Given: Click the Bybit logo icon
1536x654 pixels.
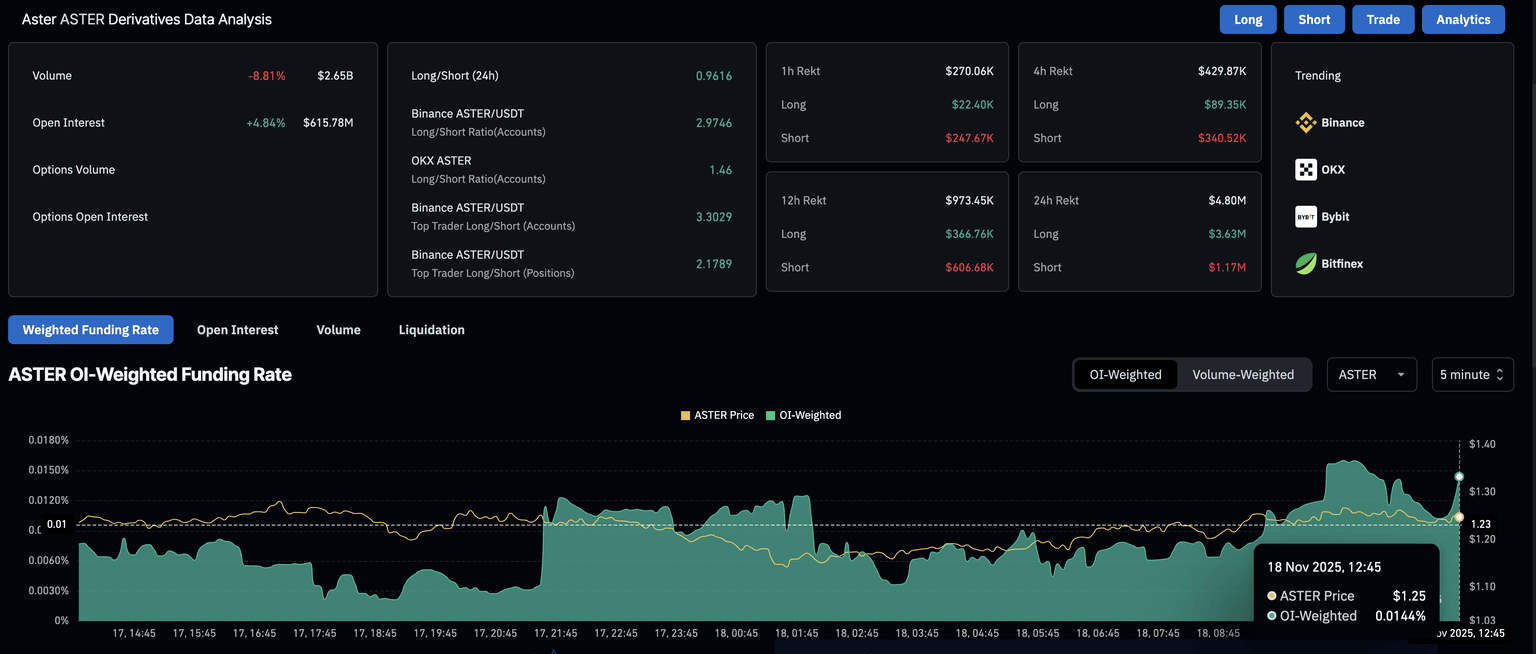Looking at the screenshot, I should 1305,217.
